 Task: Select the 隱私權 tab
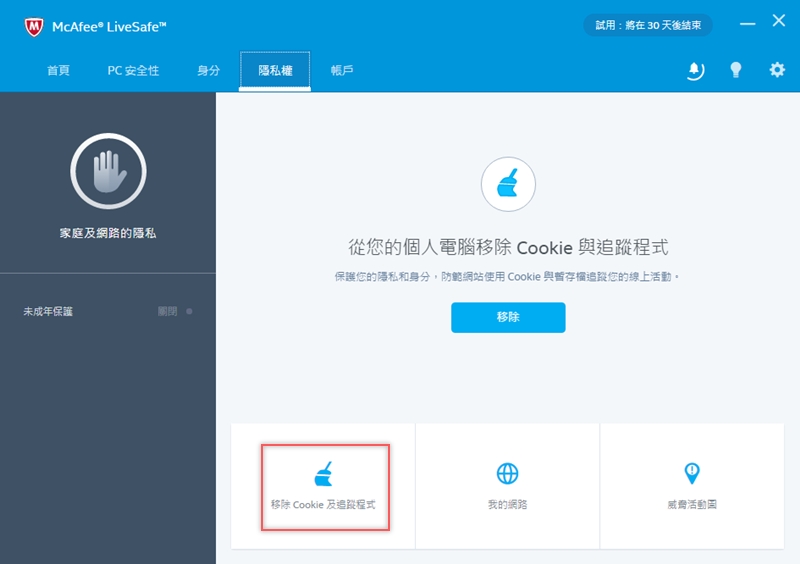(x=275, y=70)
